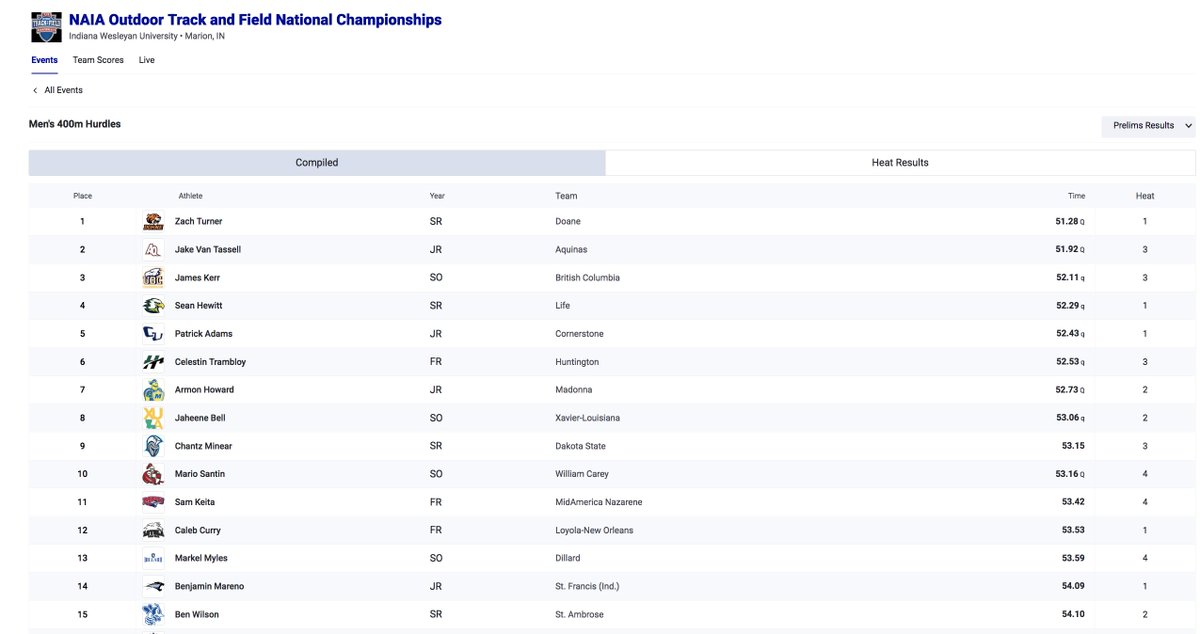Open athlete Benjamin Mareno's profile
This screenshot has height=634, width=1200.
click(209, 586)
